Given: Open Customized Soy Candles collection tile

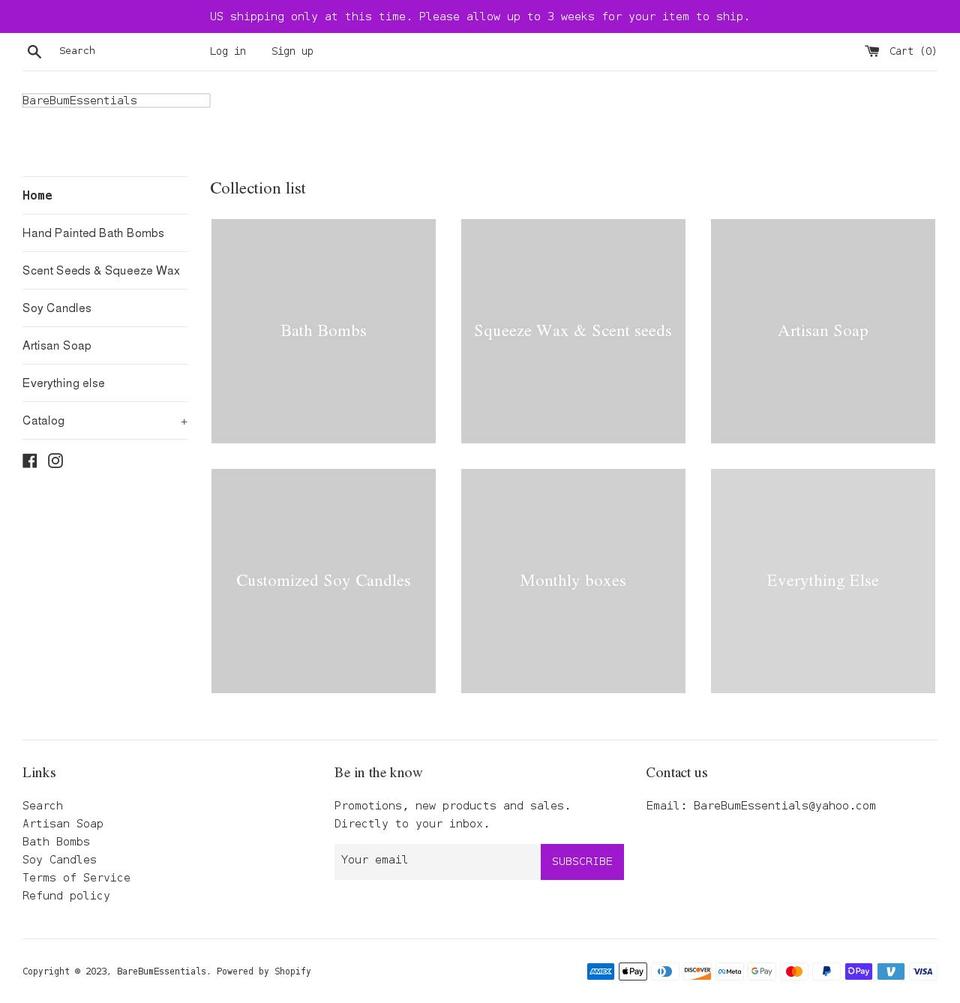Looking at the screenshot, I should point(324,581).
